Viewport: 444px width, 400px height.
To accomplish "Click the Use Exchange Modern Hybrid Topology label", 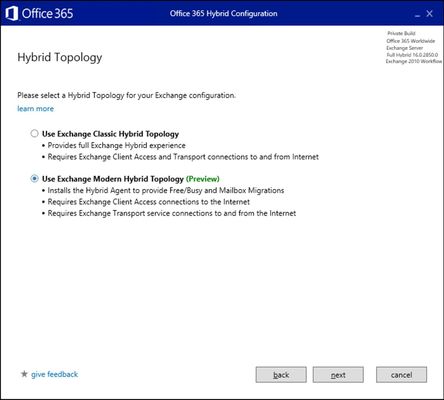I will [113, 179].
